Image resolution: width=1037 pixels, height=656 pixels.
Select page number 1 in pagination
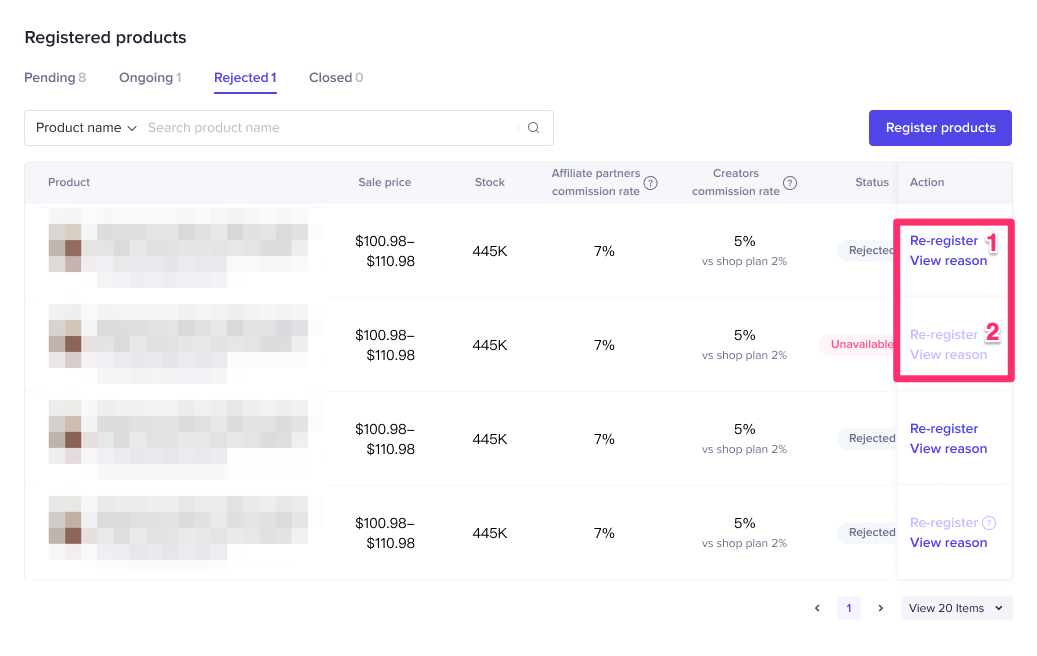point(848,608)
